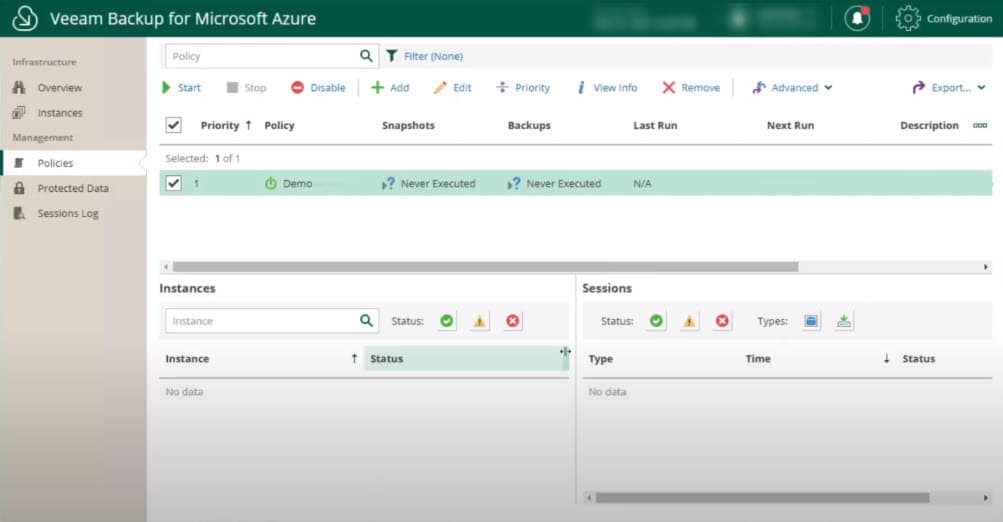1003x522 pixels.
Task: Open Overview in sidebar
Action: click(x=59, y=88)
